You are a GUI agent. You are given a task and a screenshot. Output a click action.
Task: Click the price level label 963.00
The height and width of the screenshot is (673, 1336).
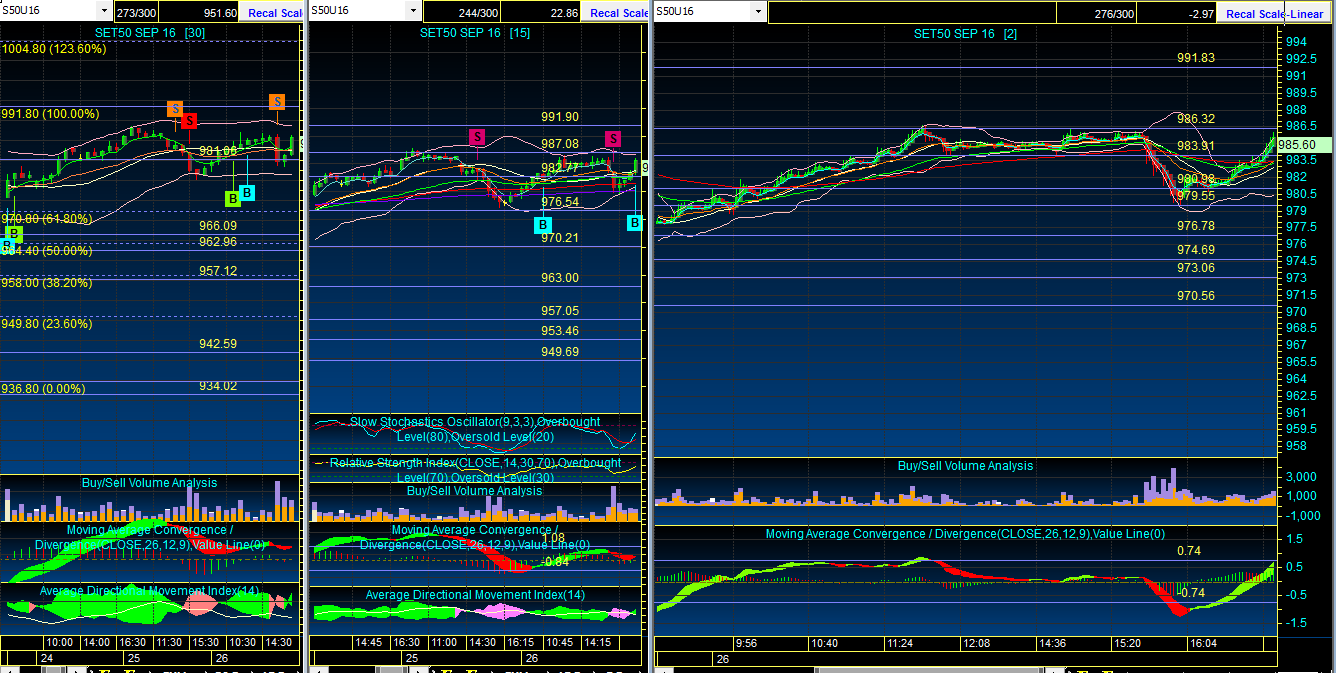[560, 278]
